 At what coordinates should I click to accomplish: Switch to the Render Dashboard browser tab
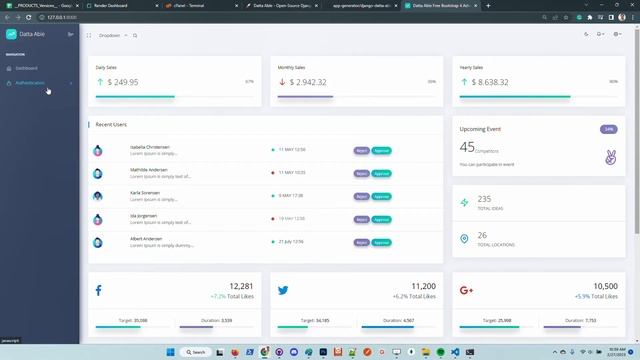point(122,6)
